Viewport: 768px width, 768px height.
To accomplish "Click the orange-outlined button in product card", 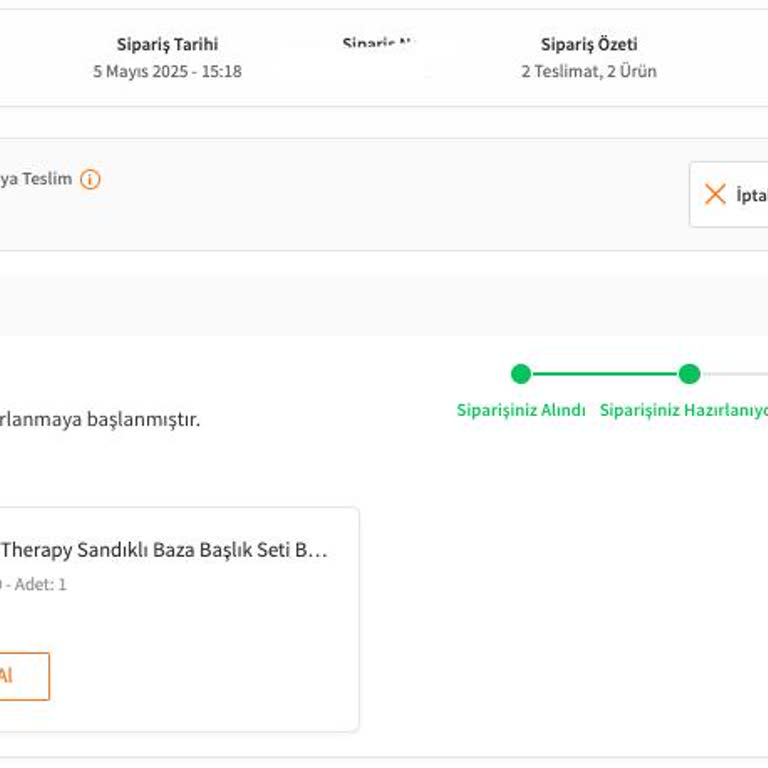I will coord(22,676).
